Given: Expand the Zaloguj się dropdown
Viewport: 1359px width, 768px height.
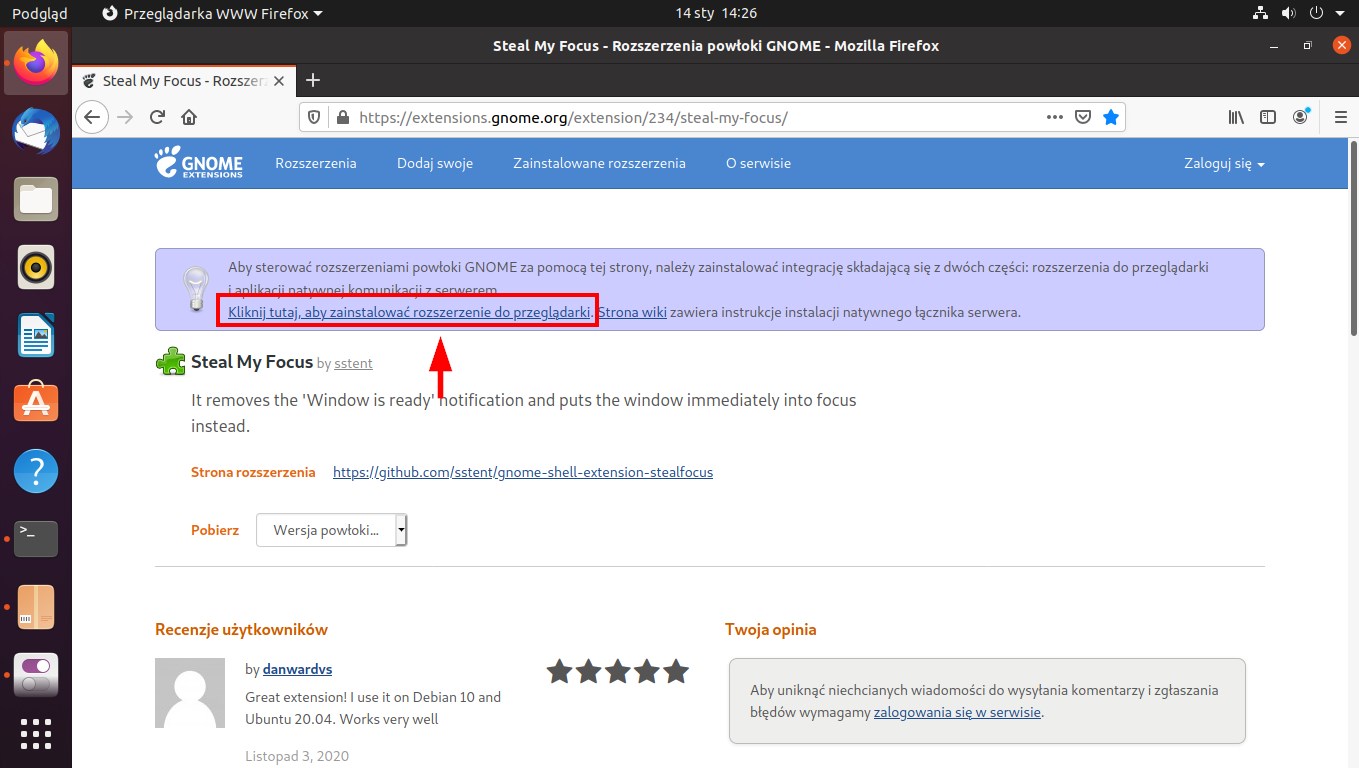Looking at the screenshot, I should point(1224,163).
